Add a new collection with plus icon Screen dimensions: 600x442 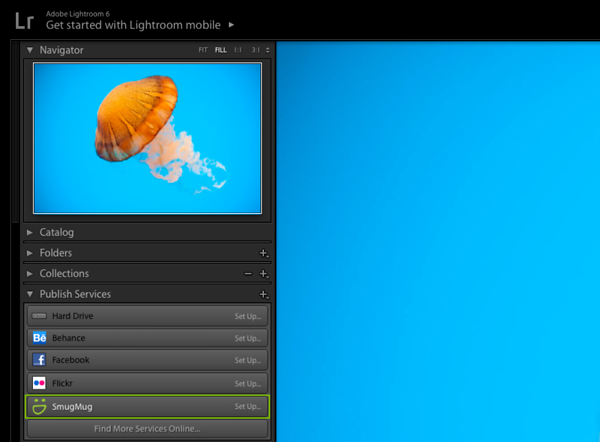(263, 274)
